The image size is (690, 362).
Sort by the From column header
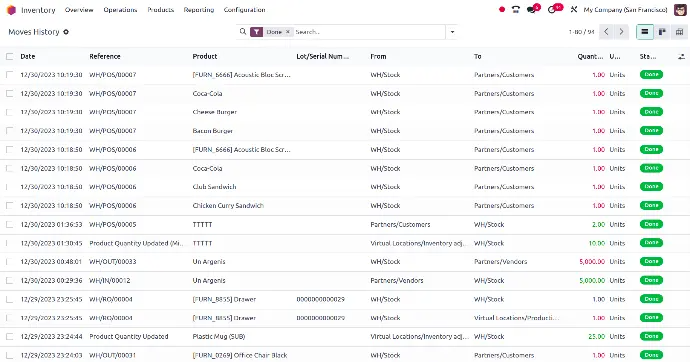coord(378,56)
